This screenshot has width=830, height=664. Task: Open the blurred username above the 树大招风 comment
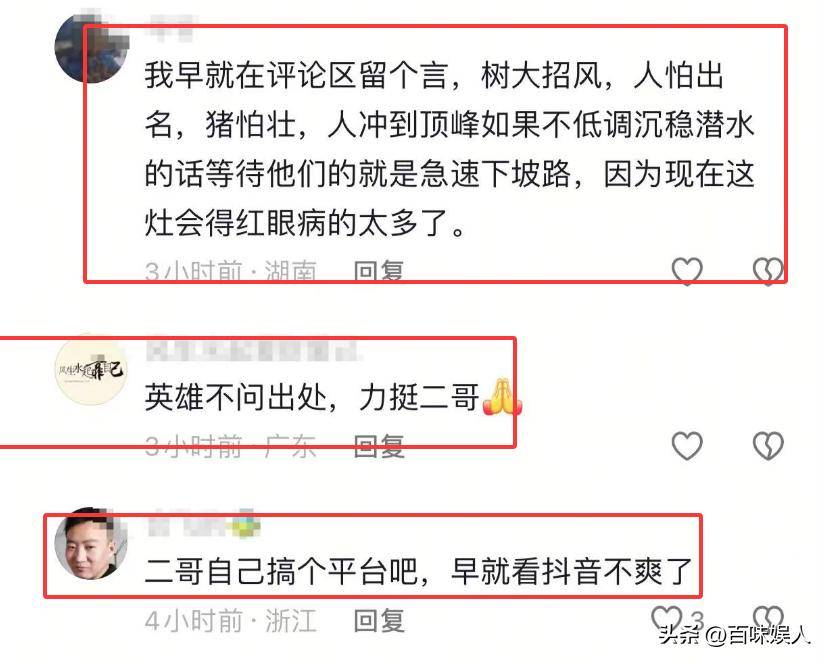point(170,26)
